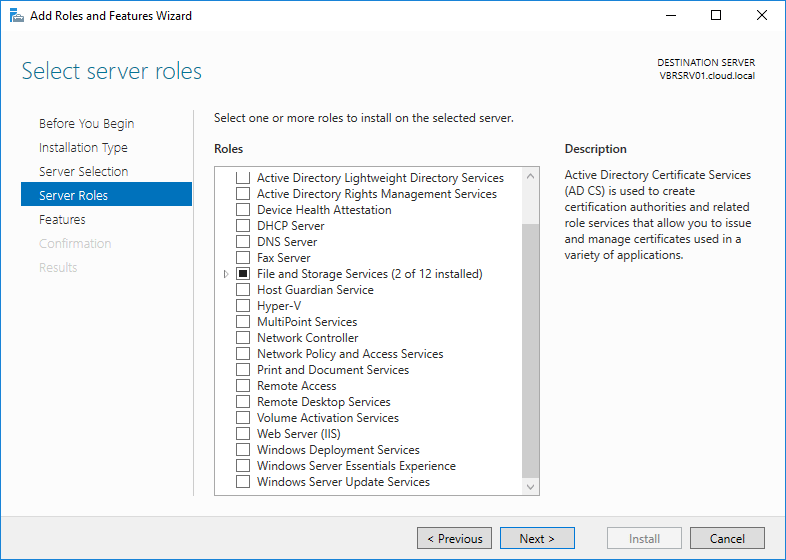Screen dimensions: 786x560
Task: Check Windows Server Update Services role
Action: (x=242, y=482)
